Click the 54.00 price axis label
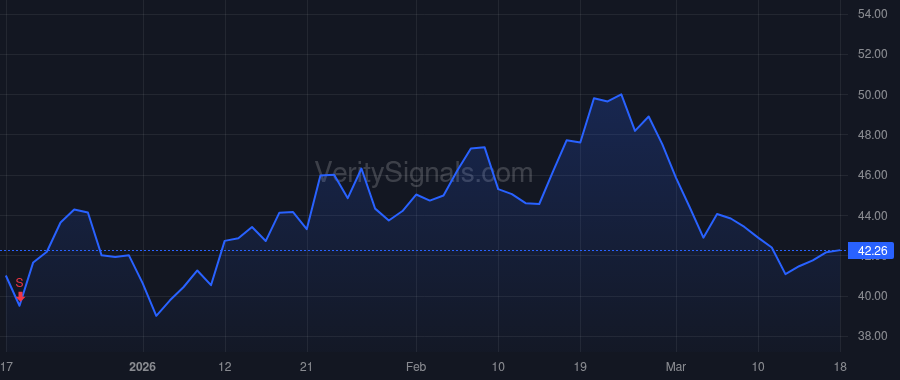The height and width of the screenshot is (380, 900). (872, 14)
